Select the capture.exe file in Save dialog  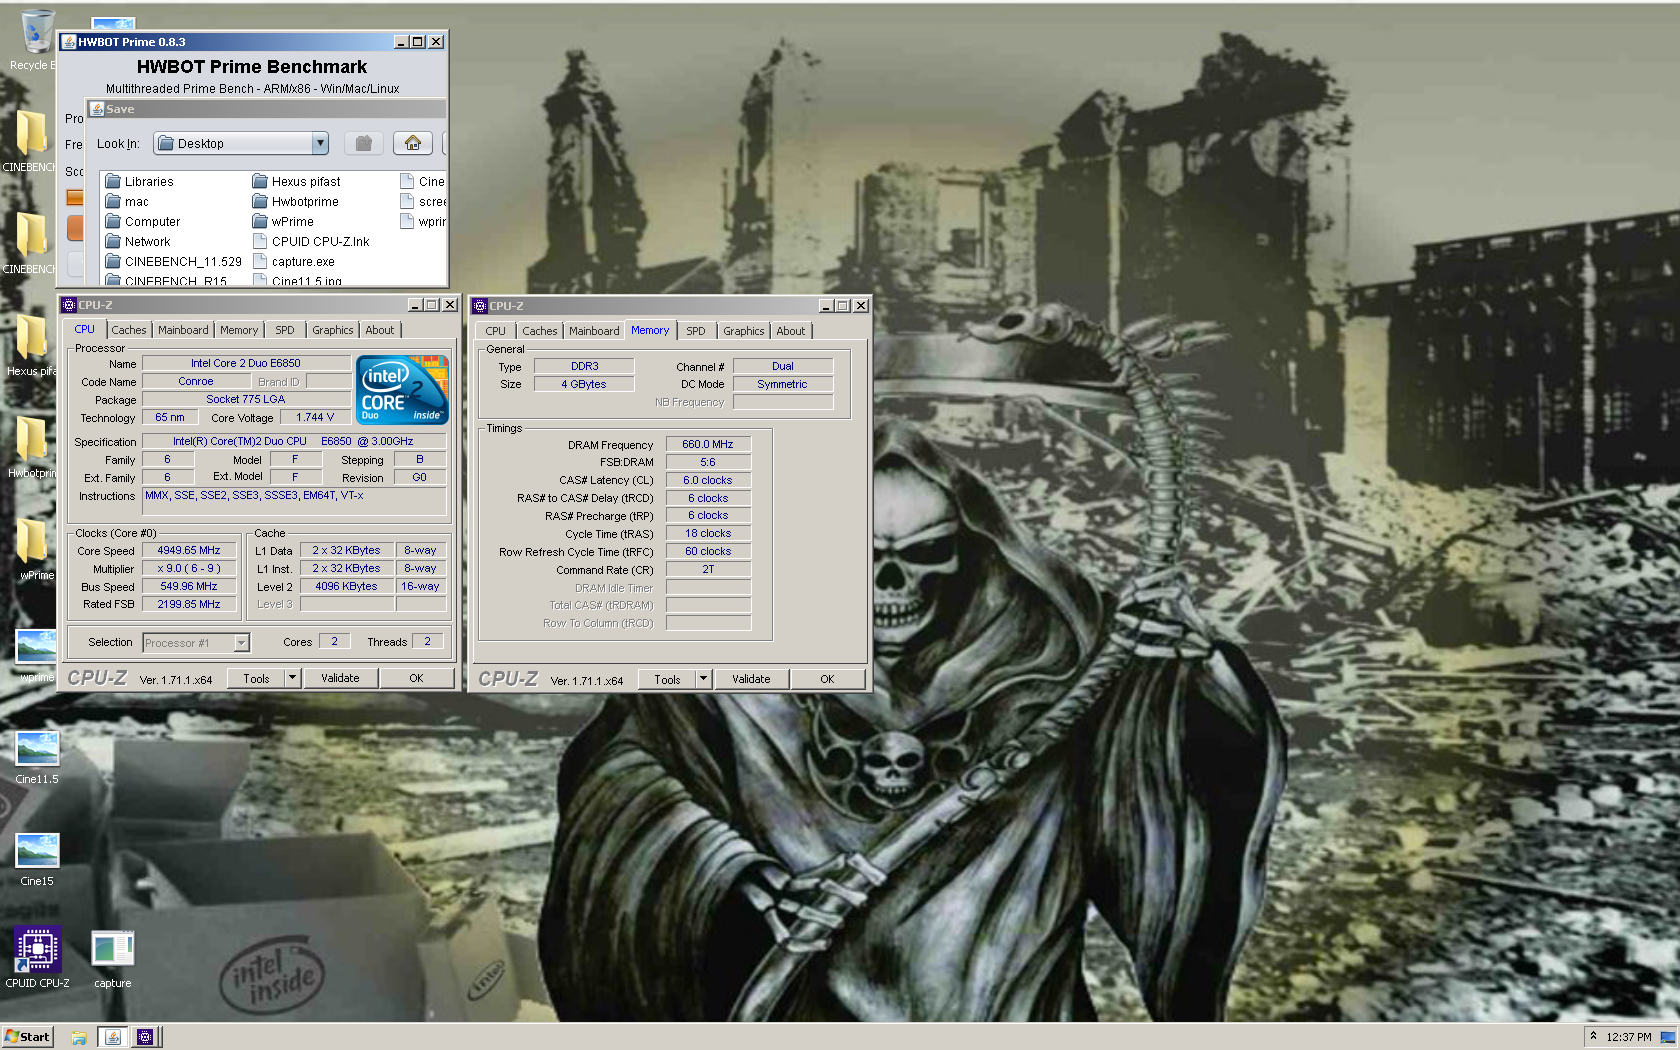[x=294, y=261]
